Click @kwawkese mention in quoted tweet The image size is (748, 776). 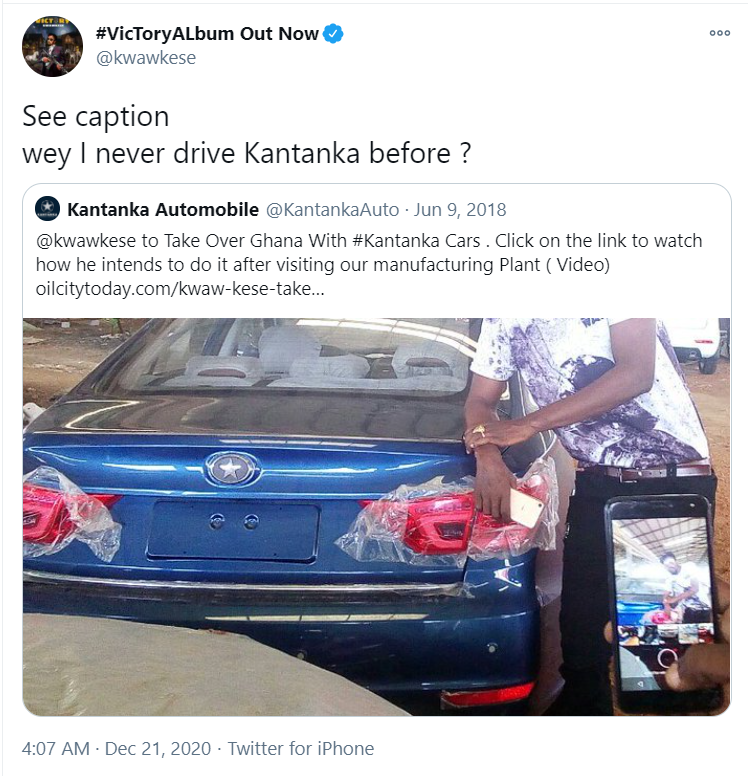(x=86, y=241)
